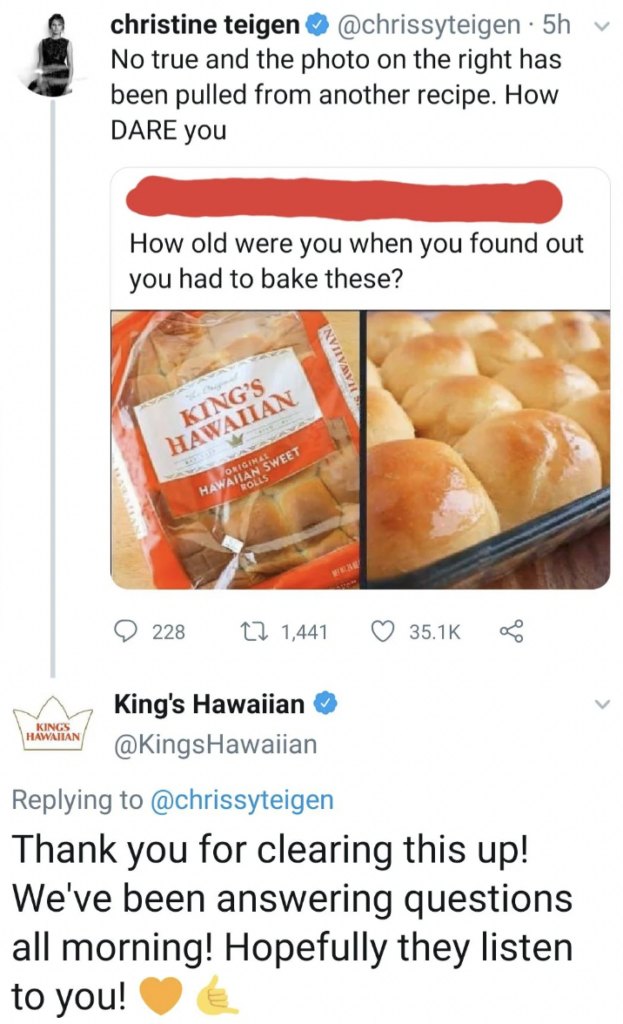Screen dimensions: 623x1024
Task: Tap the share icon on tweet
Action: pos(510,631)
